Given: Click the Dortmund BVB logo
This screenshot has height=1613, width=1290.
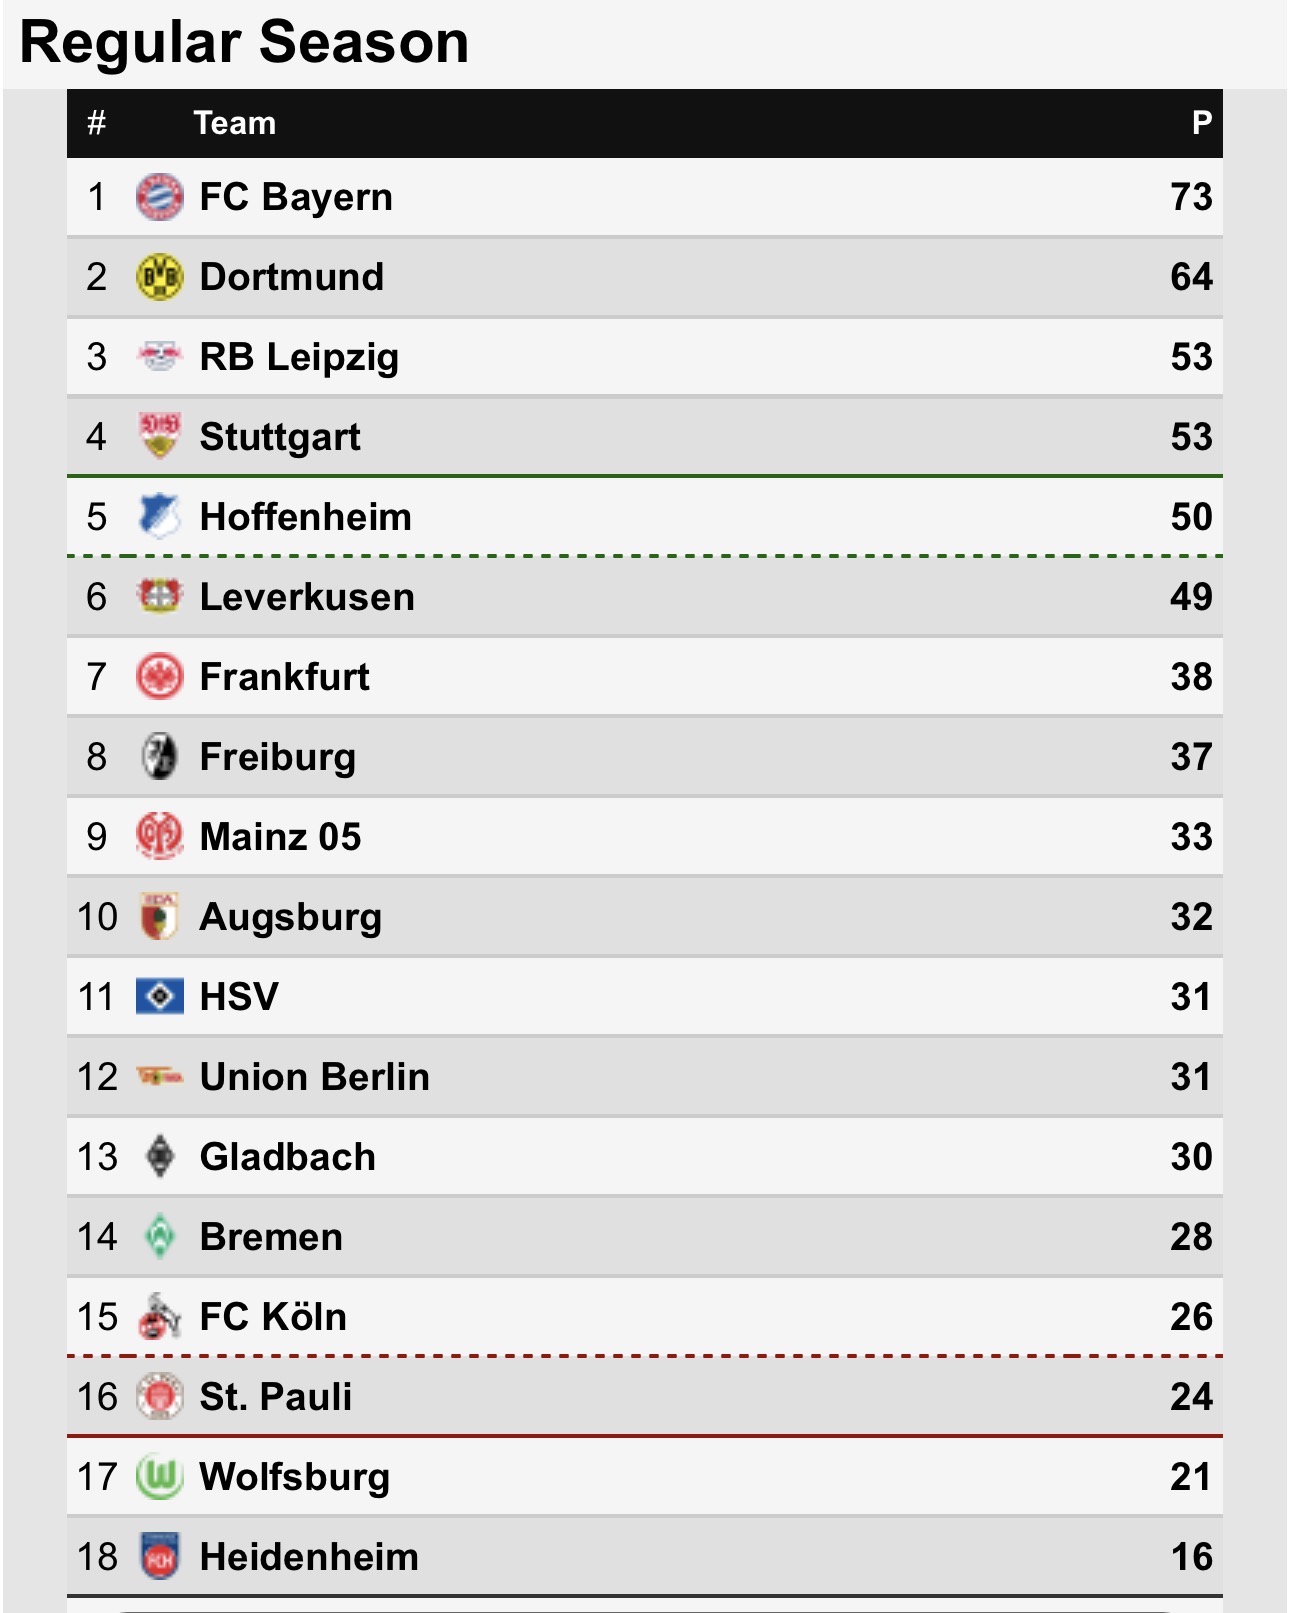Looking at the screenshot, I should pyautogui.click(x=159, y=277).
